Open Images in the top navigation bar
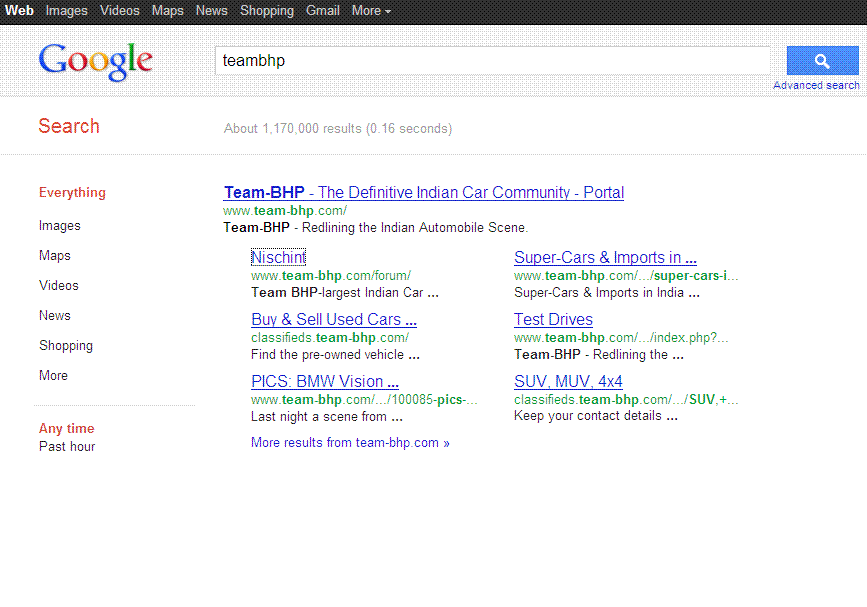 [x=66, y=11]
